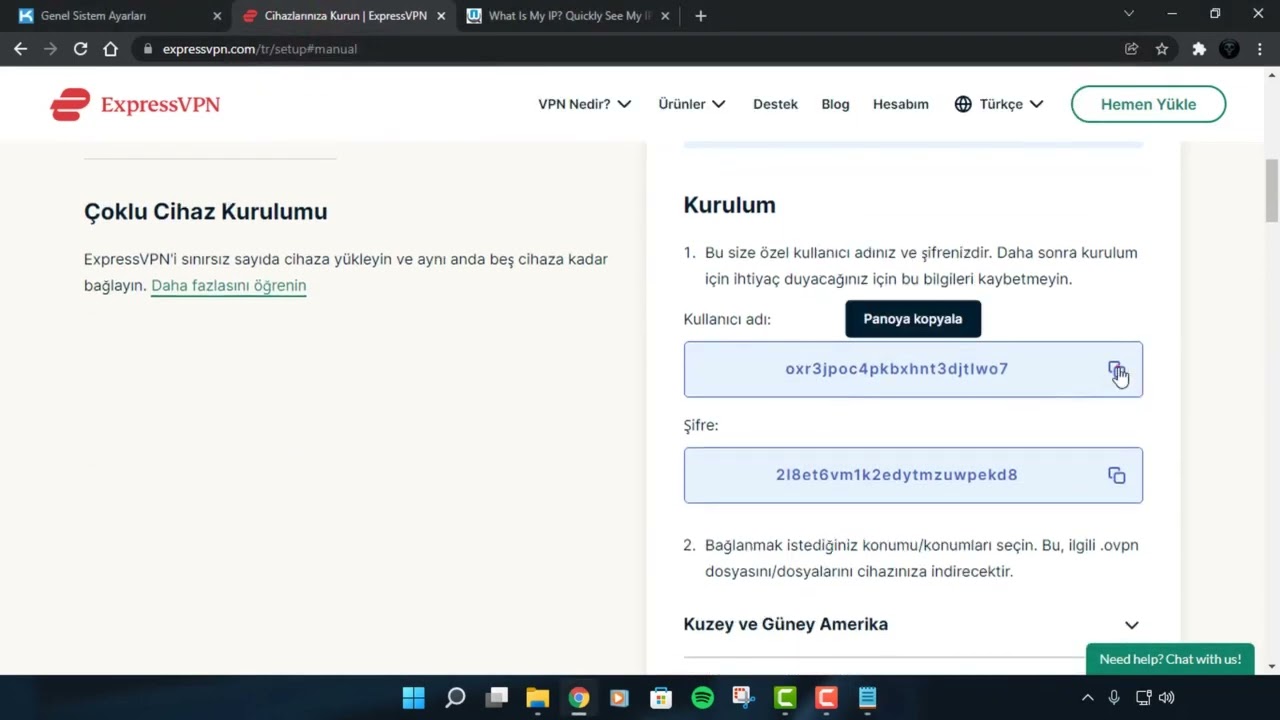This screenshot has height=720, width=1280.
Task: Open File Explorer from the taskbar
Action: tap(538, 698)
